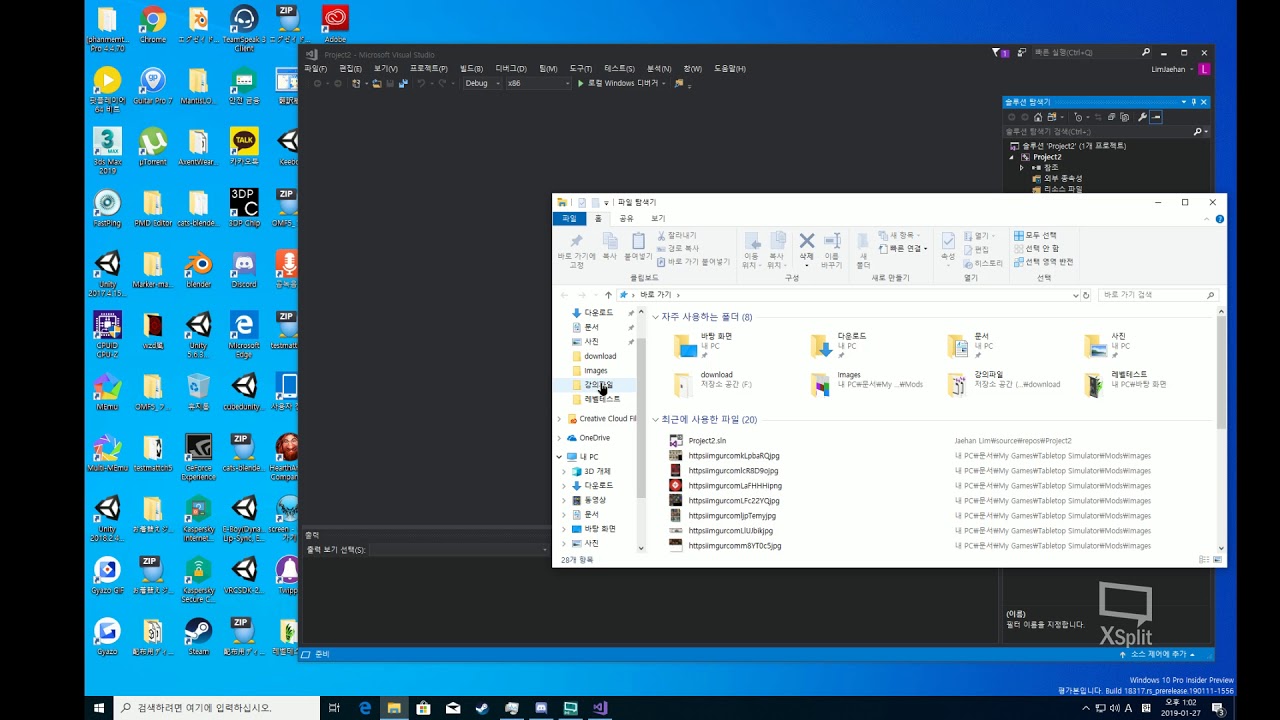This screenshot has width=1280, height=720.
Task: Select the 레벨테스트 folder in navigation pane
Action: click(x=601, y=399)
